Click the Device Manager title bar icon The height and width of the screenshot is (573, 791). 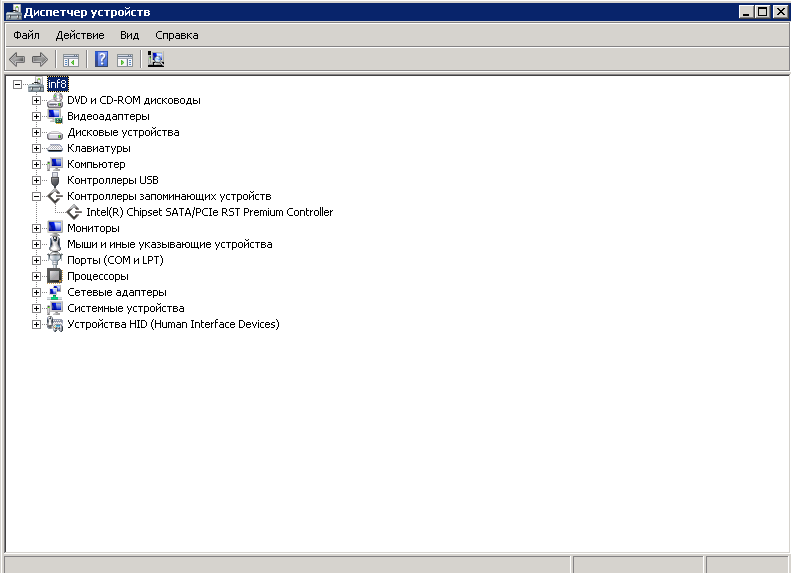coord(13,12)
